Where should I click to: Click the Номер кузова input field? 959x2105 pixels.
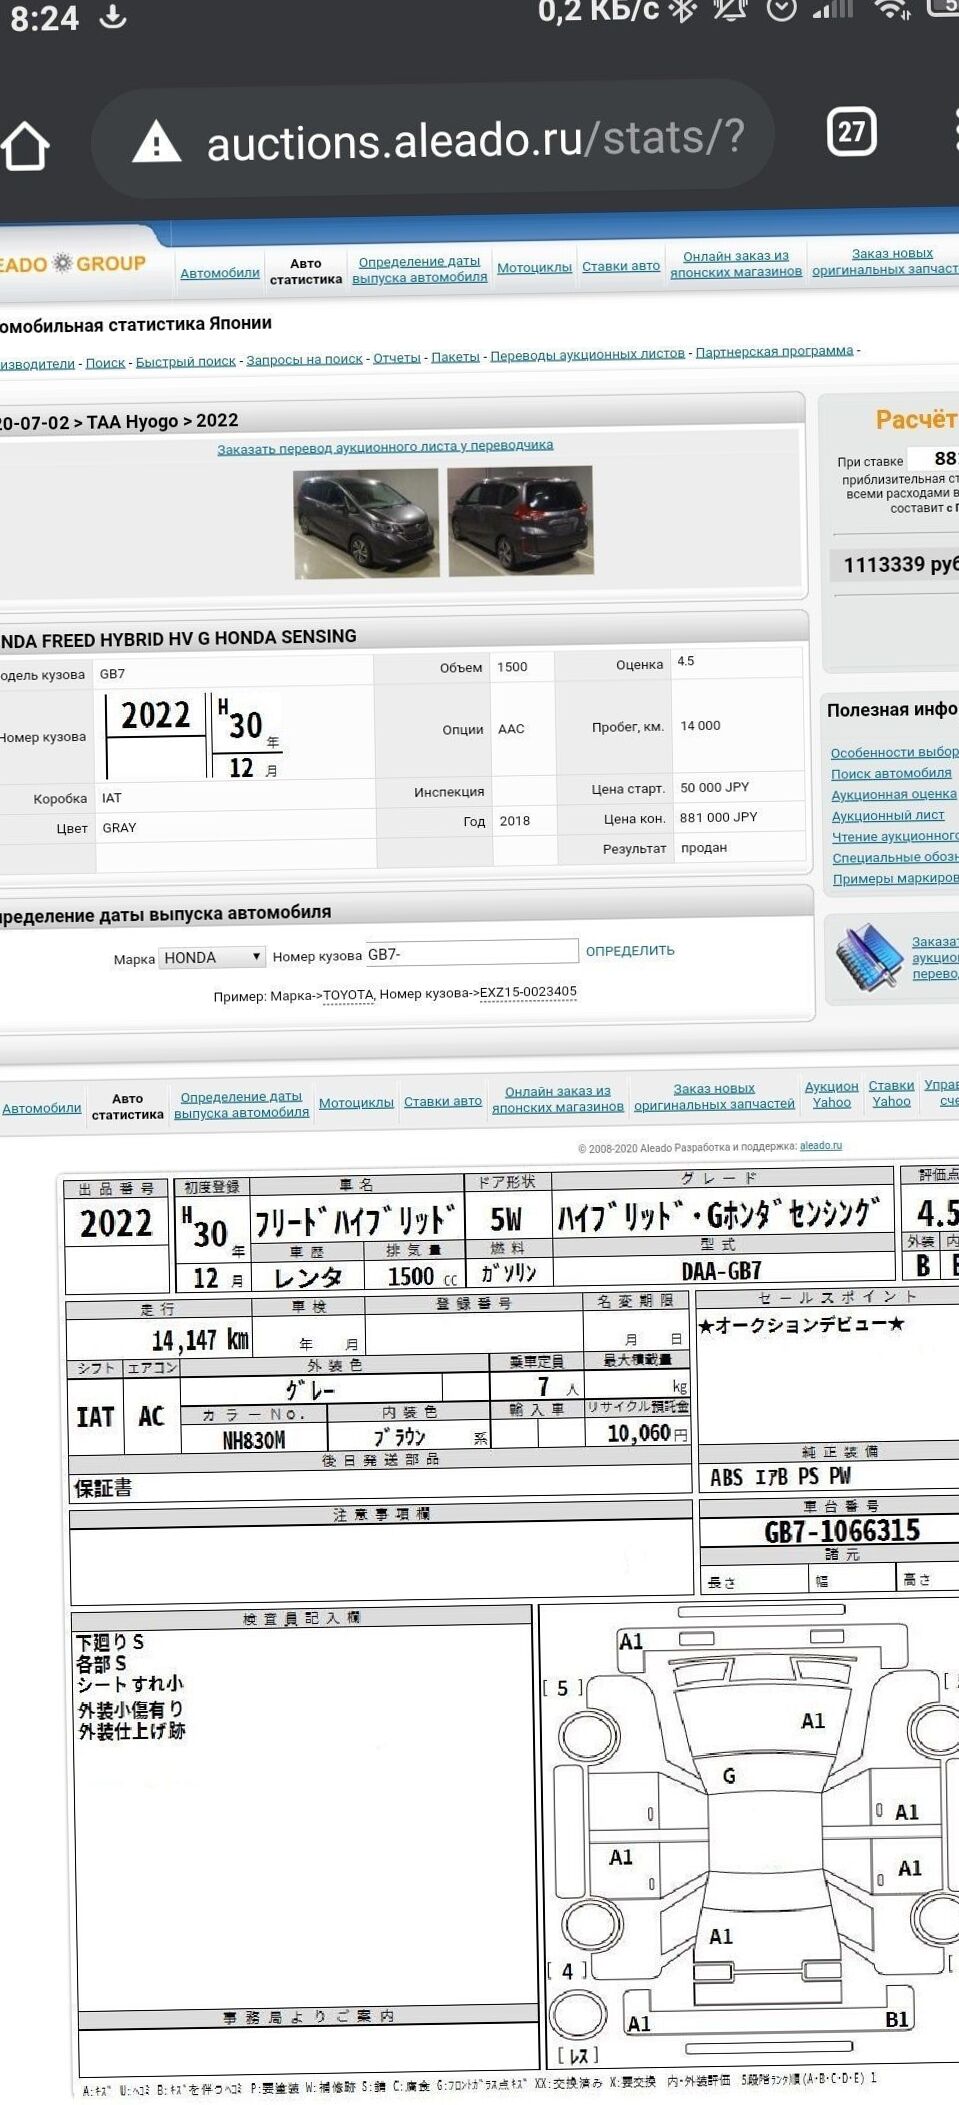point(472,952)
